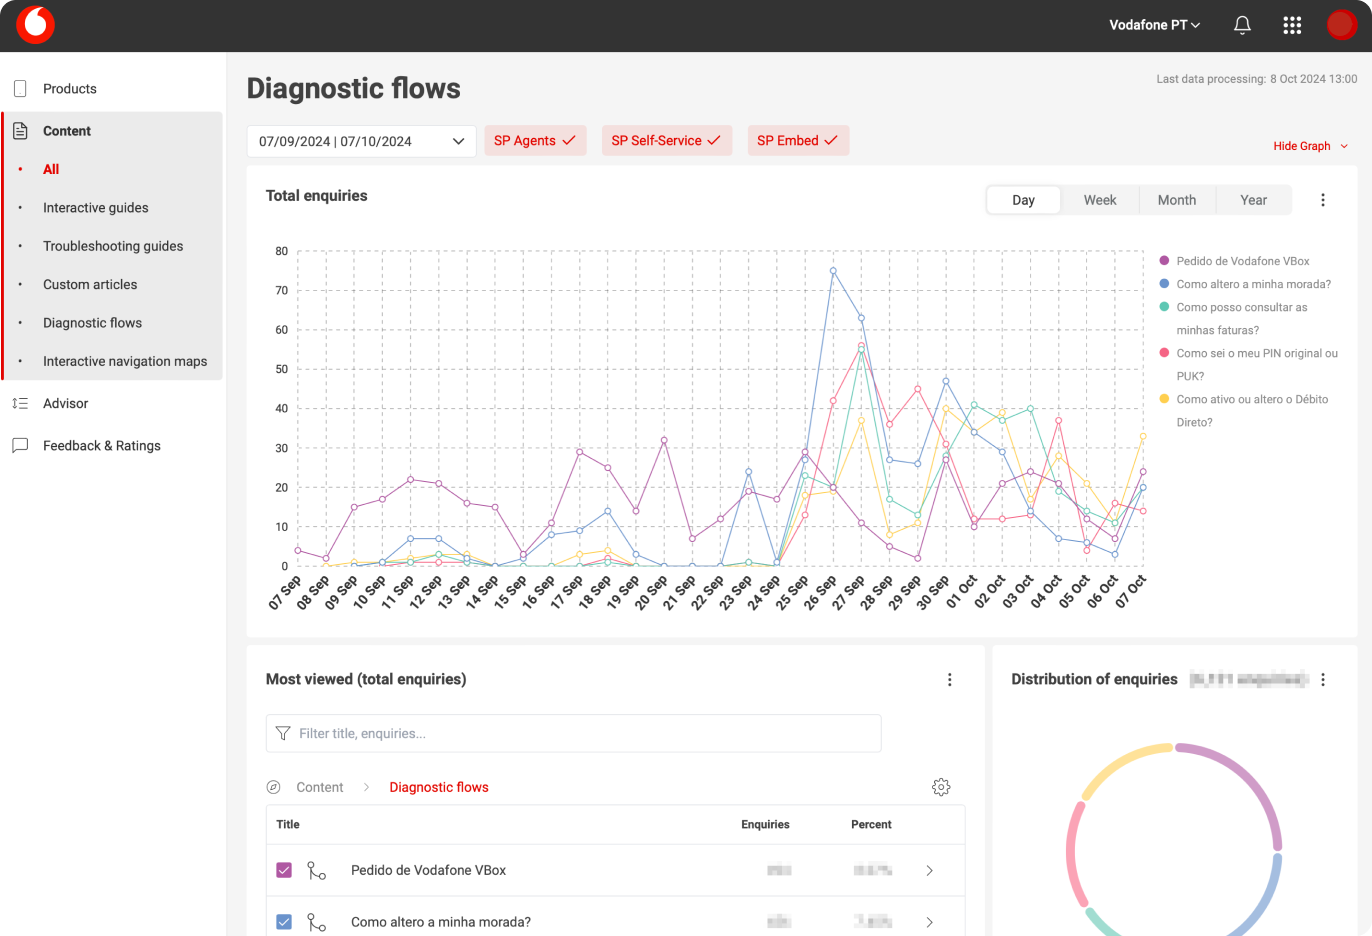Toggle the SP Embed filter

pos(797,141)
